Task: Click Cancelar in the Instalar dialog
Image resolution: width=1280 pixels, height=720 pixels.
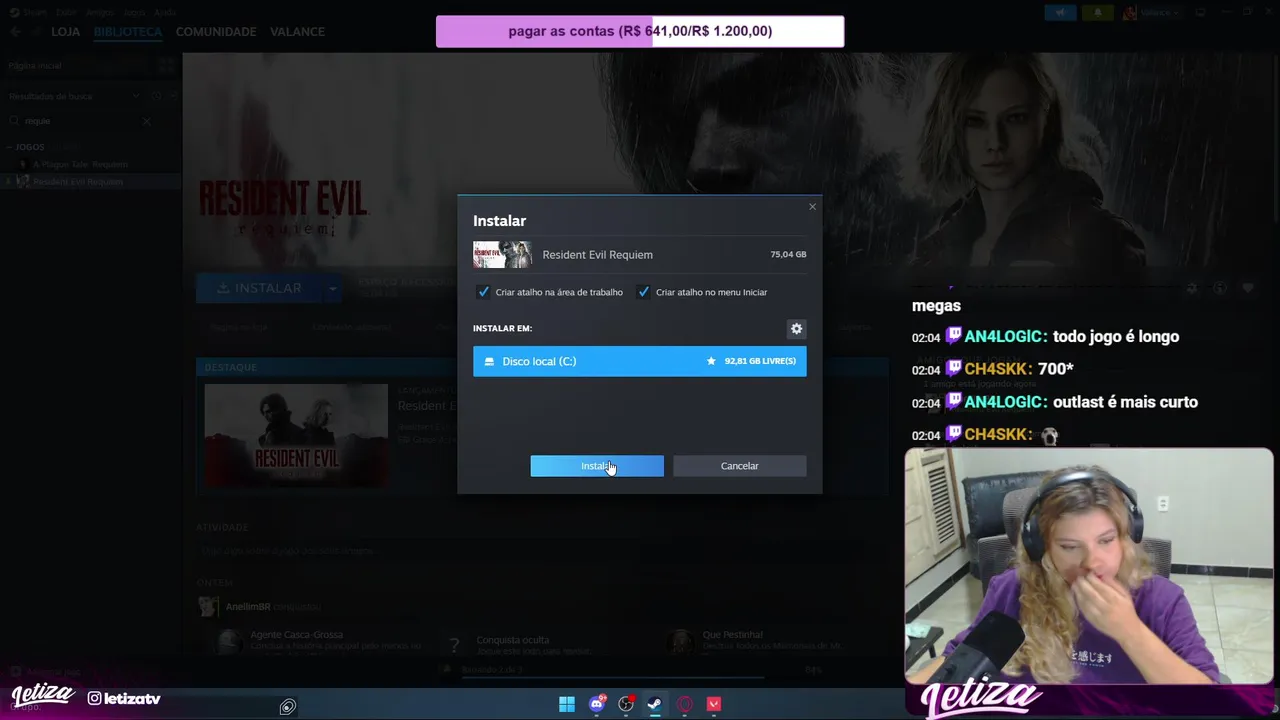Action: tap(739, 466)
